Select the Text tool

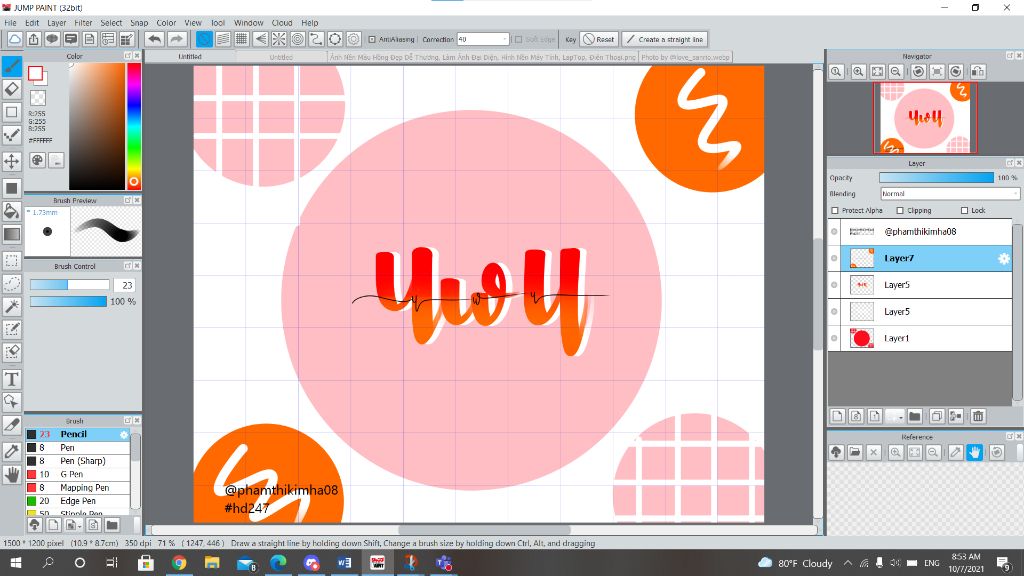[12, 379]
